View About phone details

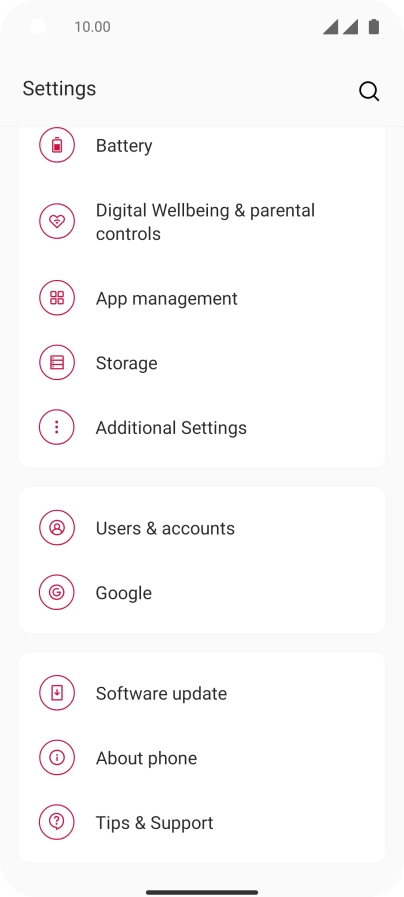(x=202, y=757)
